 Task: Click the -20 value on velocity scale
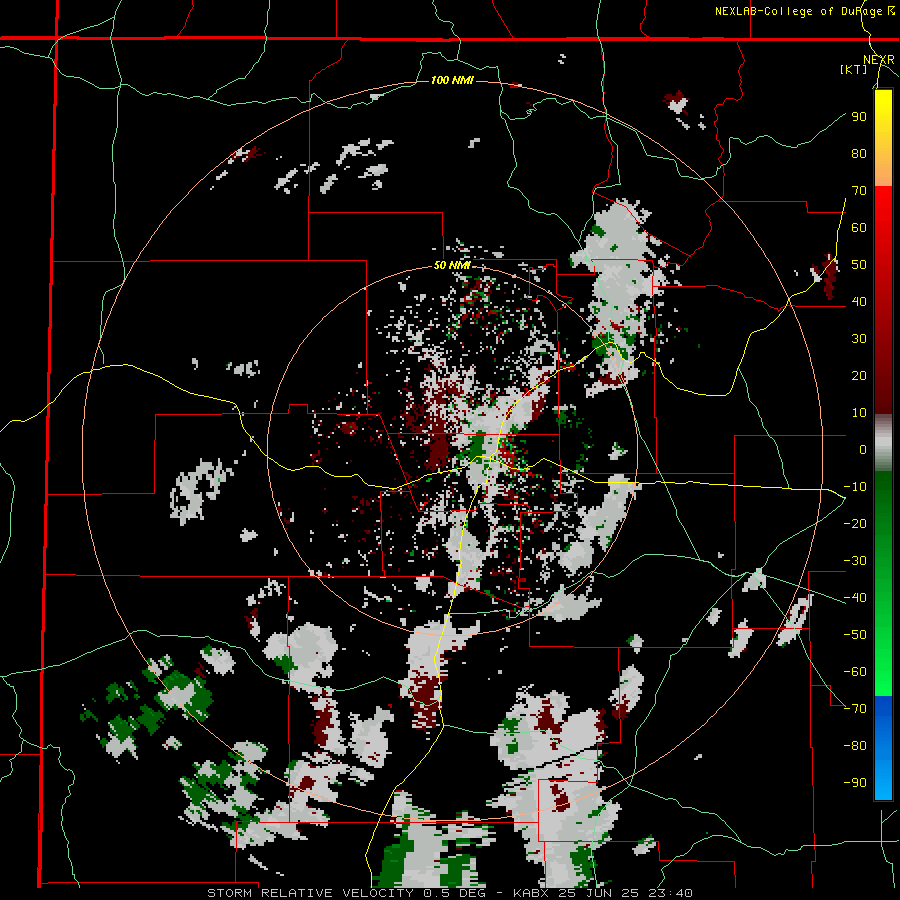[855, 523]
